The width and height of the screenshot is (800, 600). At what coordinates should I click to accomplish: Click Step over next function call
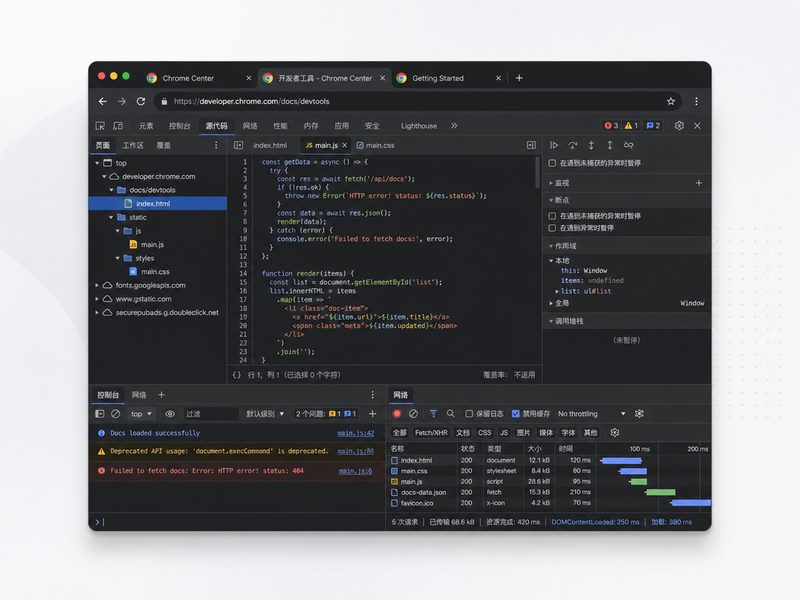point(573,145)
